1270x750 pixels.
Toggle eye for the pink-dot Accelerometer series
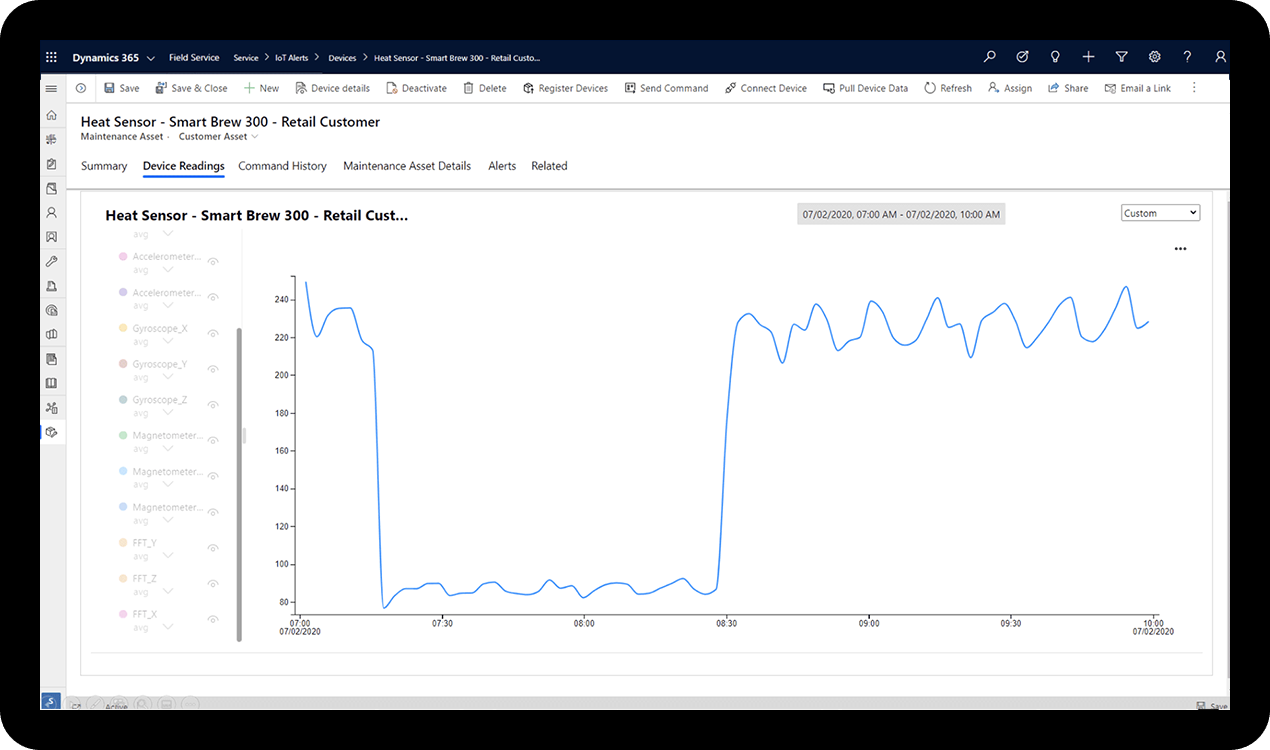point(213,261)
